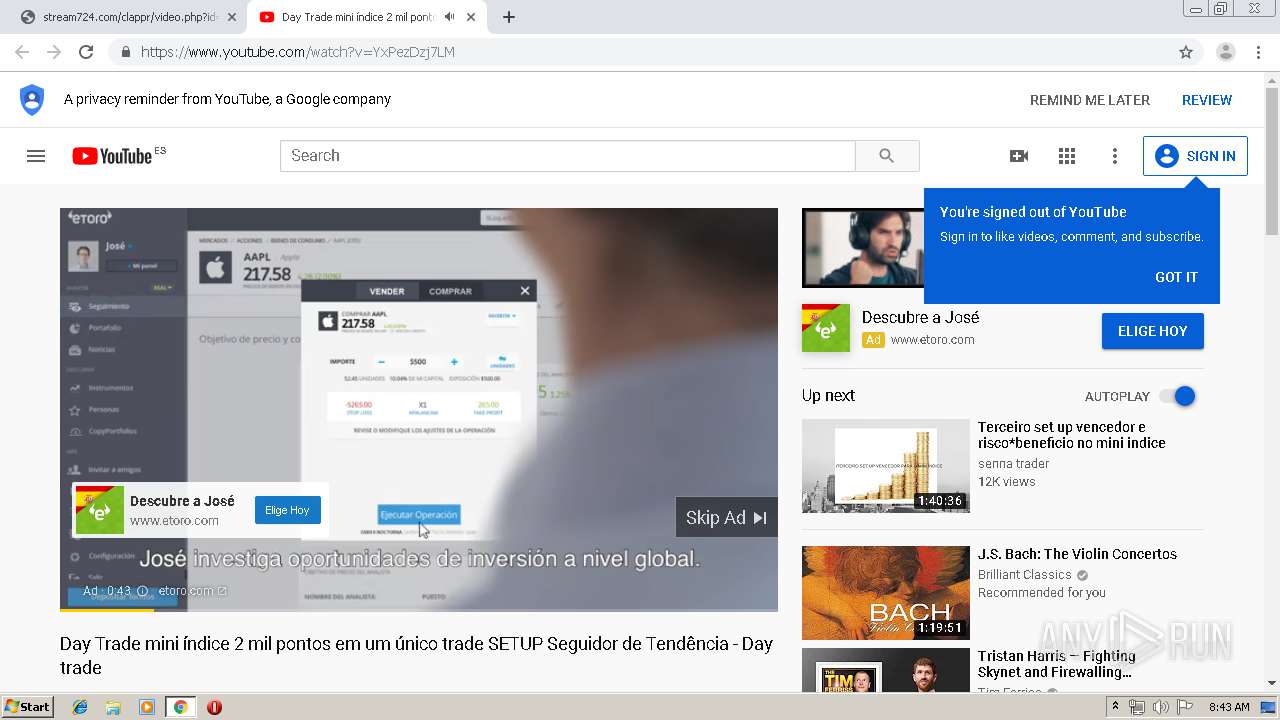Open the Opera icon in taskbar
The image size is (1280, 720).
(x=214, y=707)
